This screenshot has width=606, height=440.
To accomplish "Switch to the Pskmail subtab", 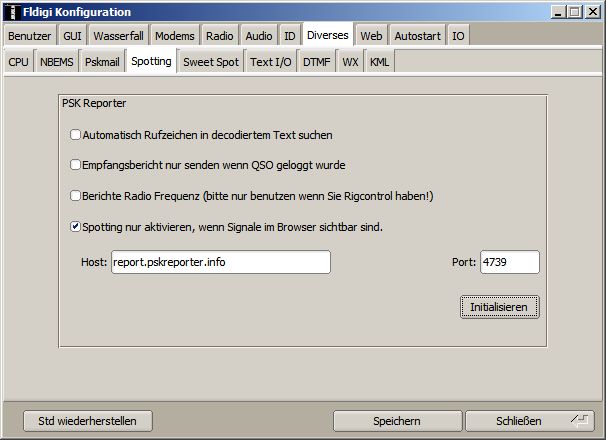I will coord(102,62).
